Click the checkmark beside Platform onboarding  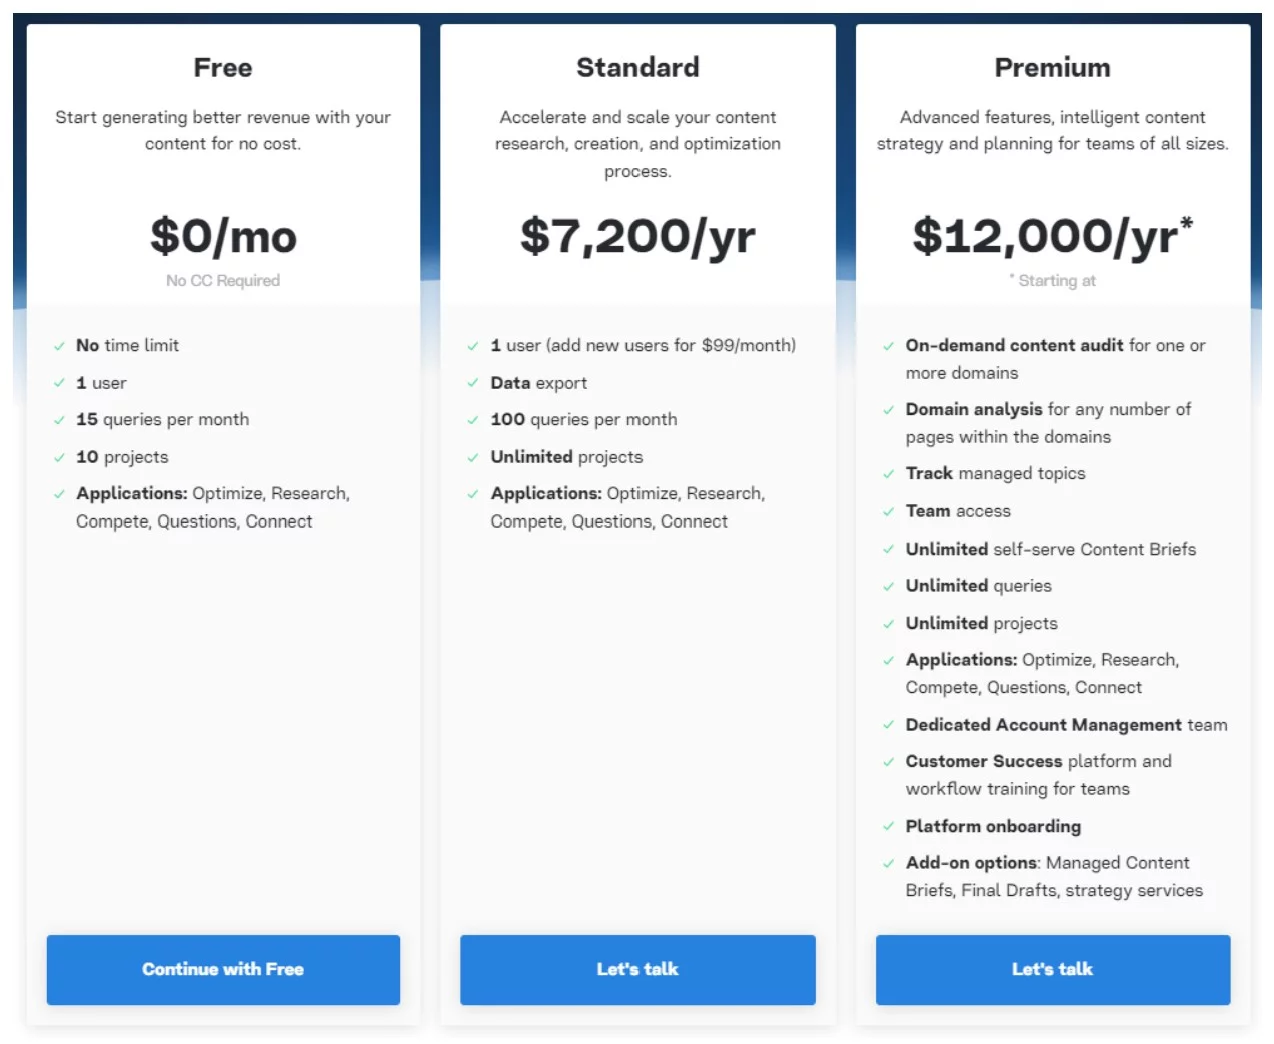pos(889,827)
